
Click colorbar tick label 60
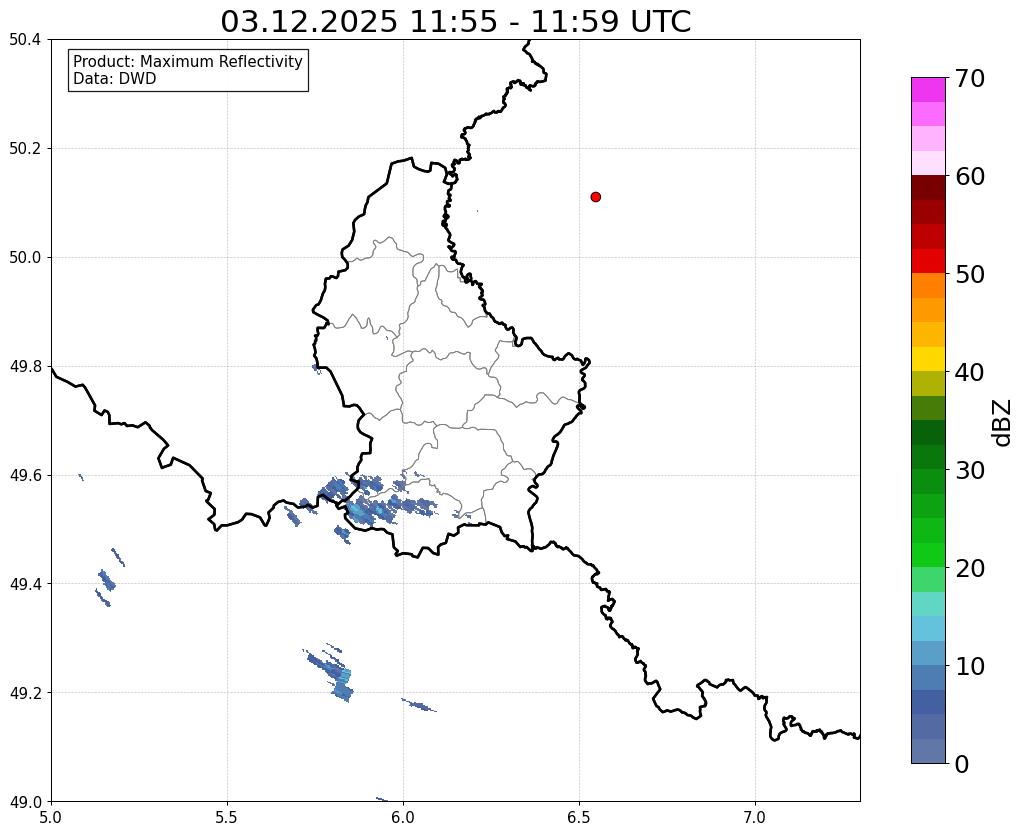pos(970,176)
